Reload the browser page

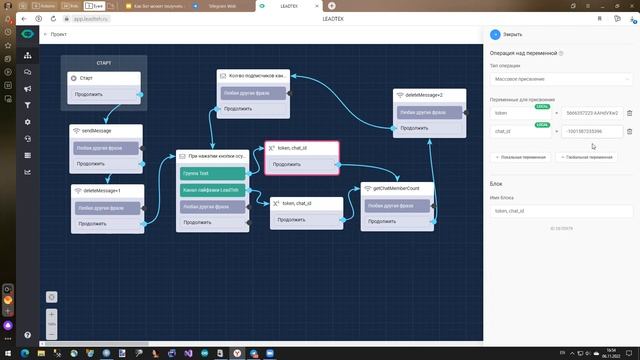pyautogui.click(x=53, y=19)
